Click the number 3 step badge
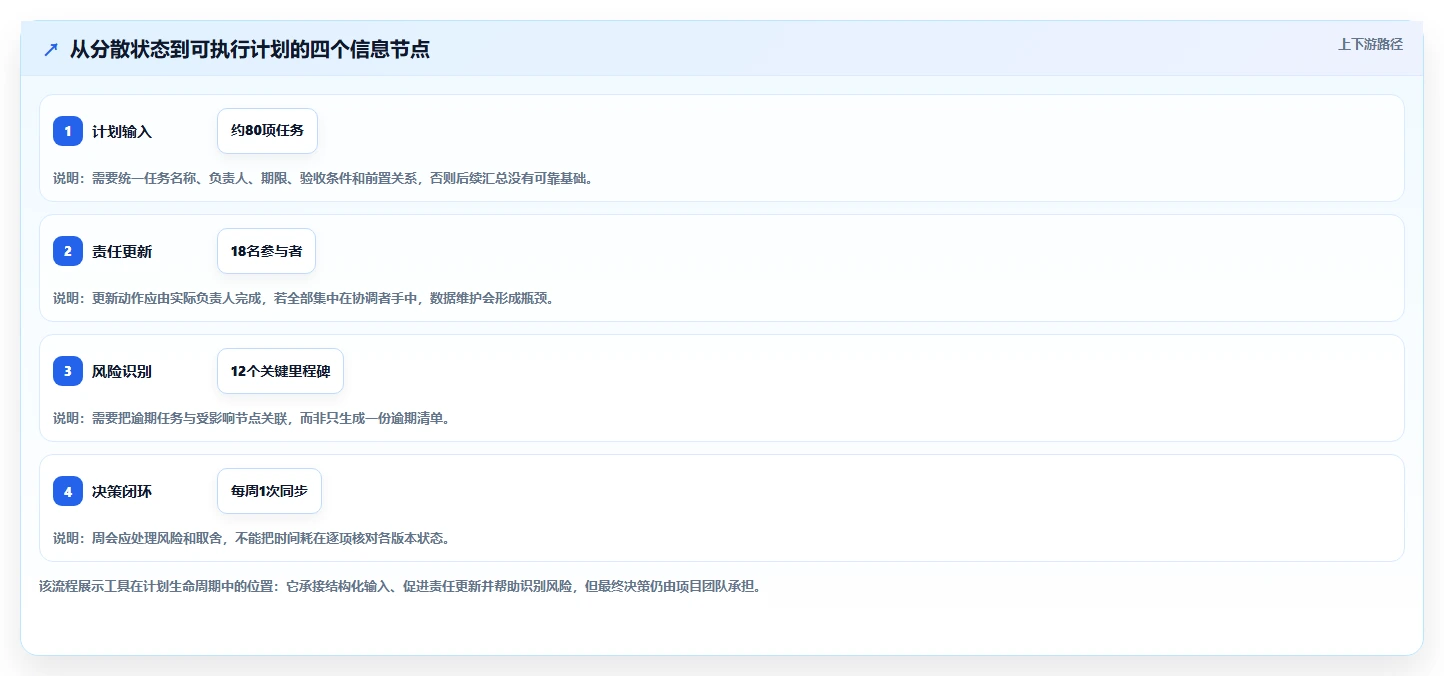Viewport: 1444px width, 676px height. tap(68, 371)
